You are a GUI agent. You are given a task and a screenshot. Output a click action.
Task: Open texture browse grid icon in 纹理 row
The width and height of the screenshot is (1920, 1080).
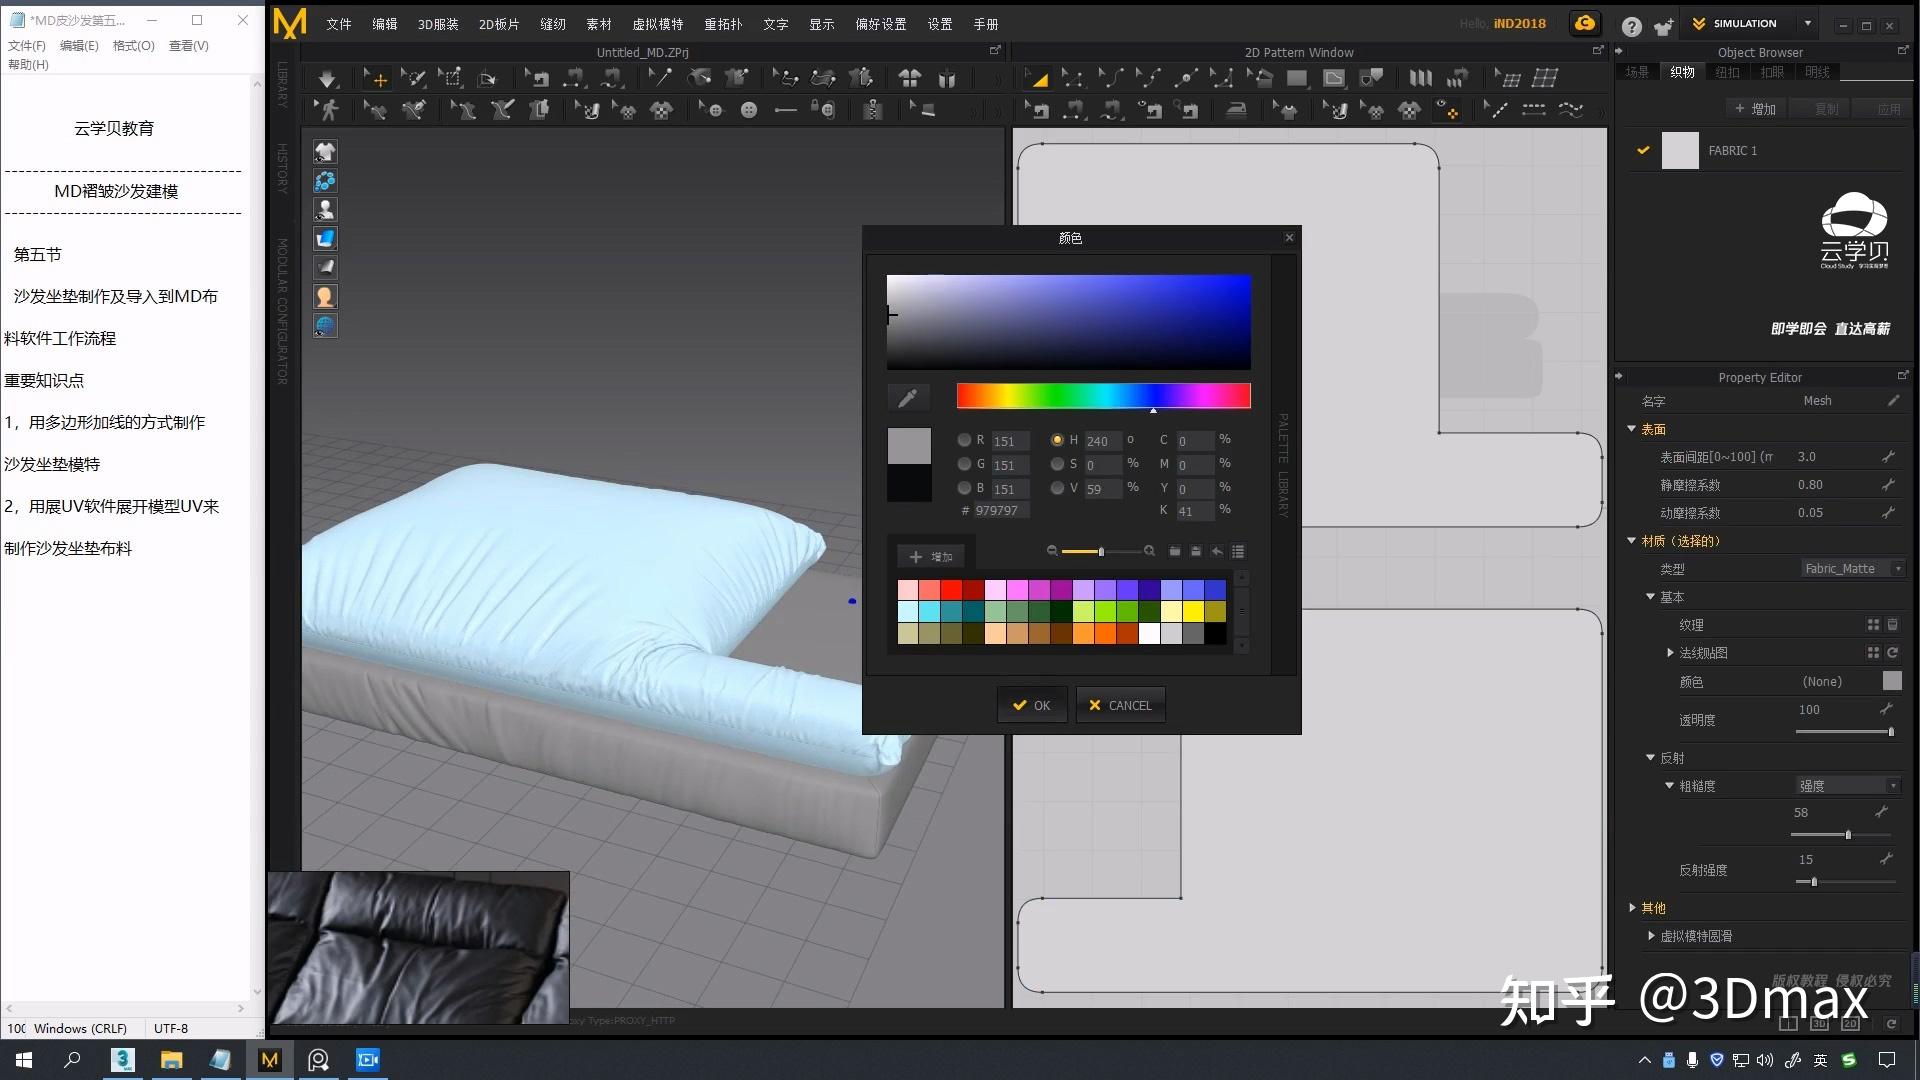[x=1873, y=624]
